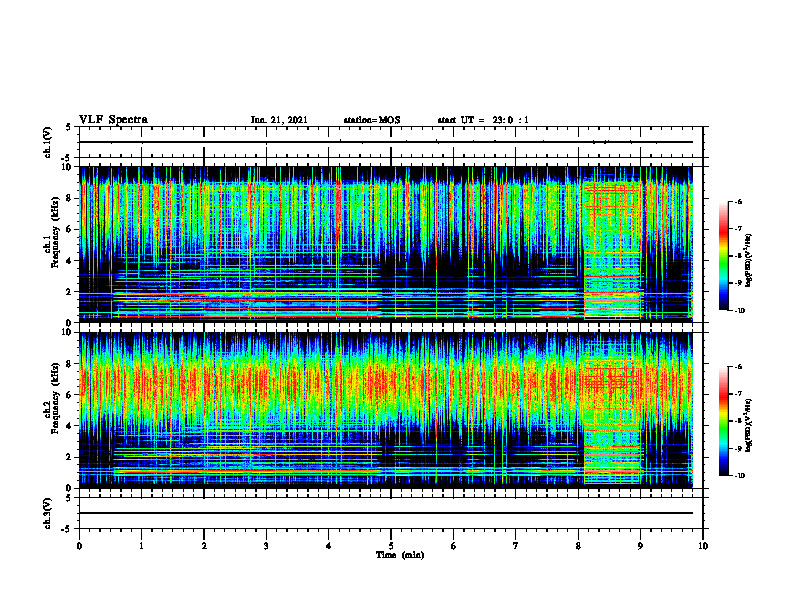792x612 pixels.
Task: Click the 4 kHz tick label on ch.1 axis
Action: click(69, 261)
